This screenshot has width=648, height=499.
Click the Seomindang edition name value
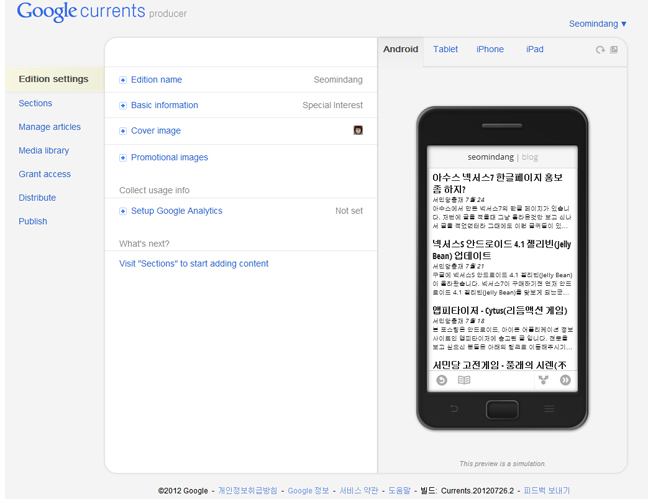(338, 80)
